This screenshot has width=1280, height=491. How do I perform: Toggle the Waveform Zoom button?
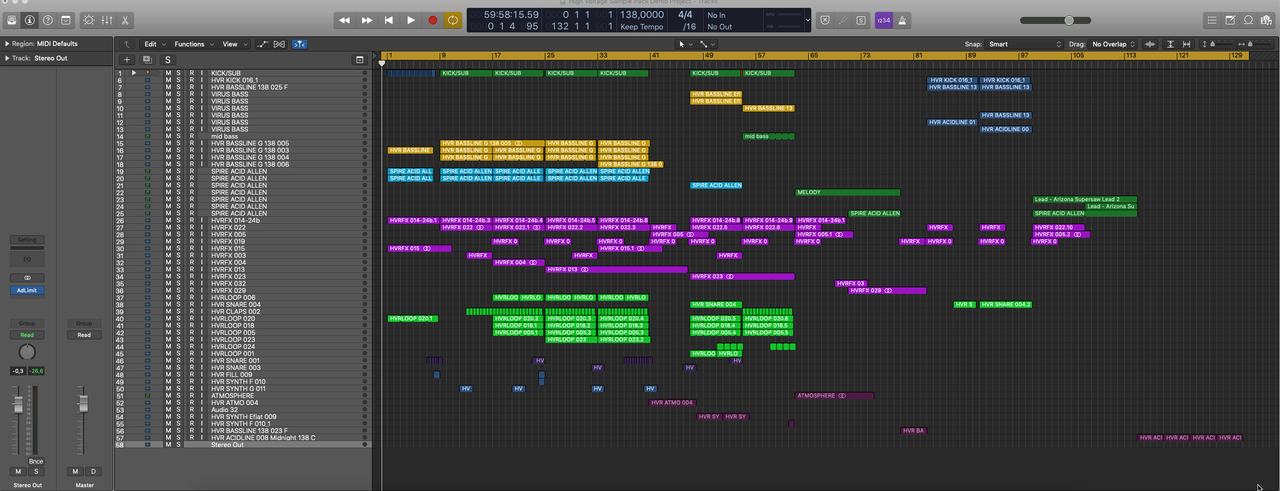point(1150,44)
